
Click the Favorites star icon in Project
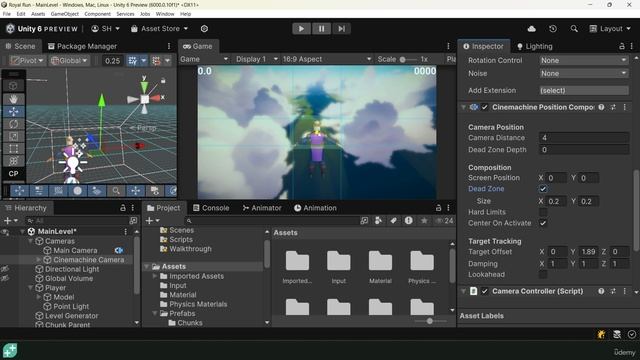[424, 220]
